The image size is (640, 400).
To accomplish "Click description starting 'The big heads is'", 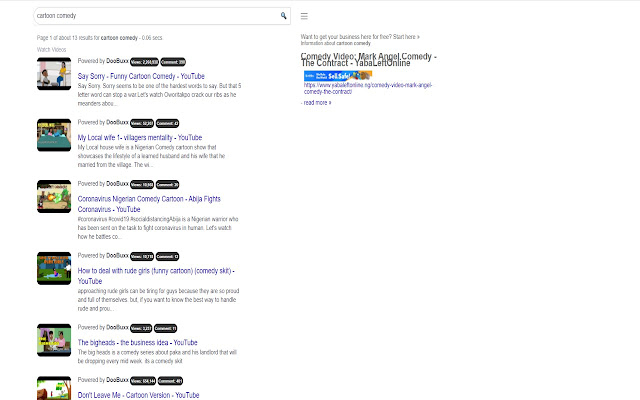I will click(x=157, y=357).
